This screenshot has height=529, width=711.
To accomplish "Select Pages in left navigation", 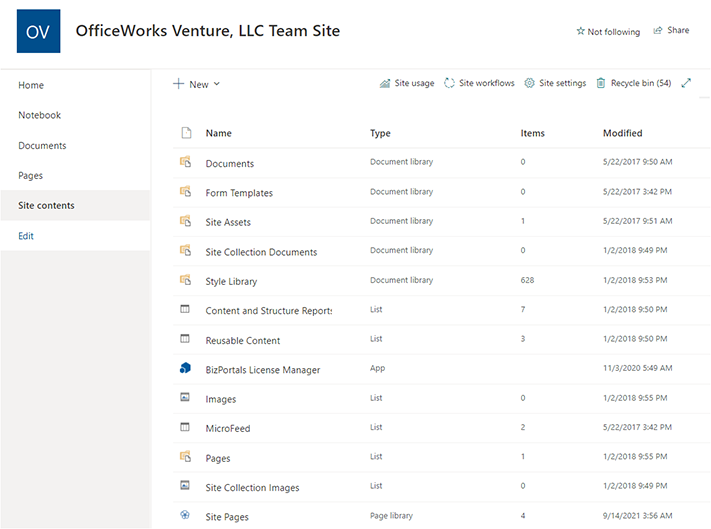I will click(31, 175).
